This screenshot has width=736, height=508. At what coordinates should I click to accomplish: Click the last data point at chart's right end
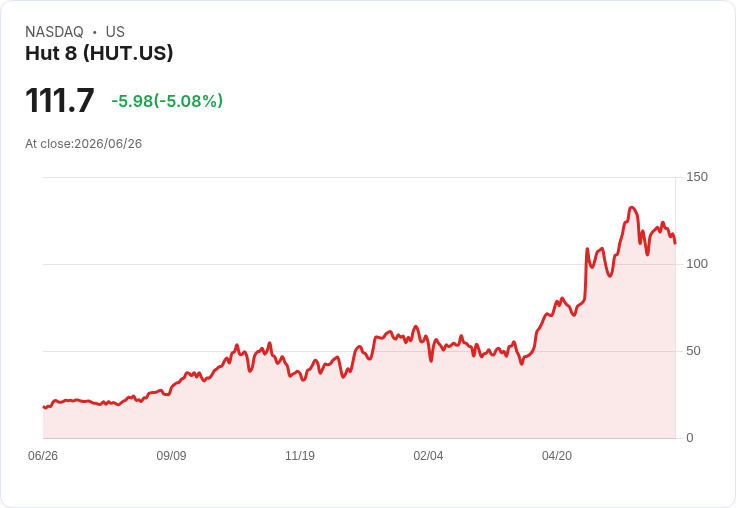coord(675,243)
